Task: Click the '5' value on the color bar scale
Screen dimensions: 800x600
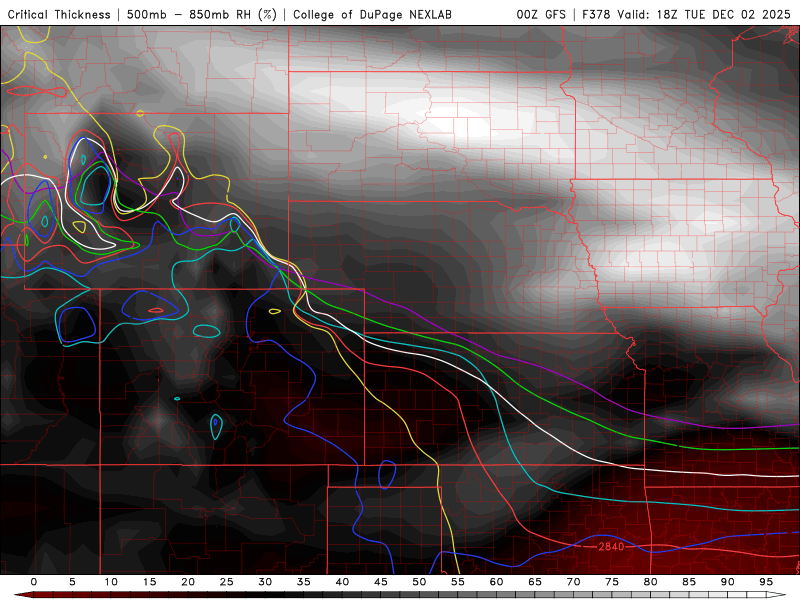Action: point(72,582)
